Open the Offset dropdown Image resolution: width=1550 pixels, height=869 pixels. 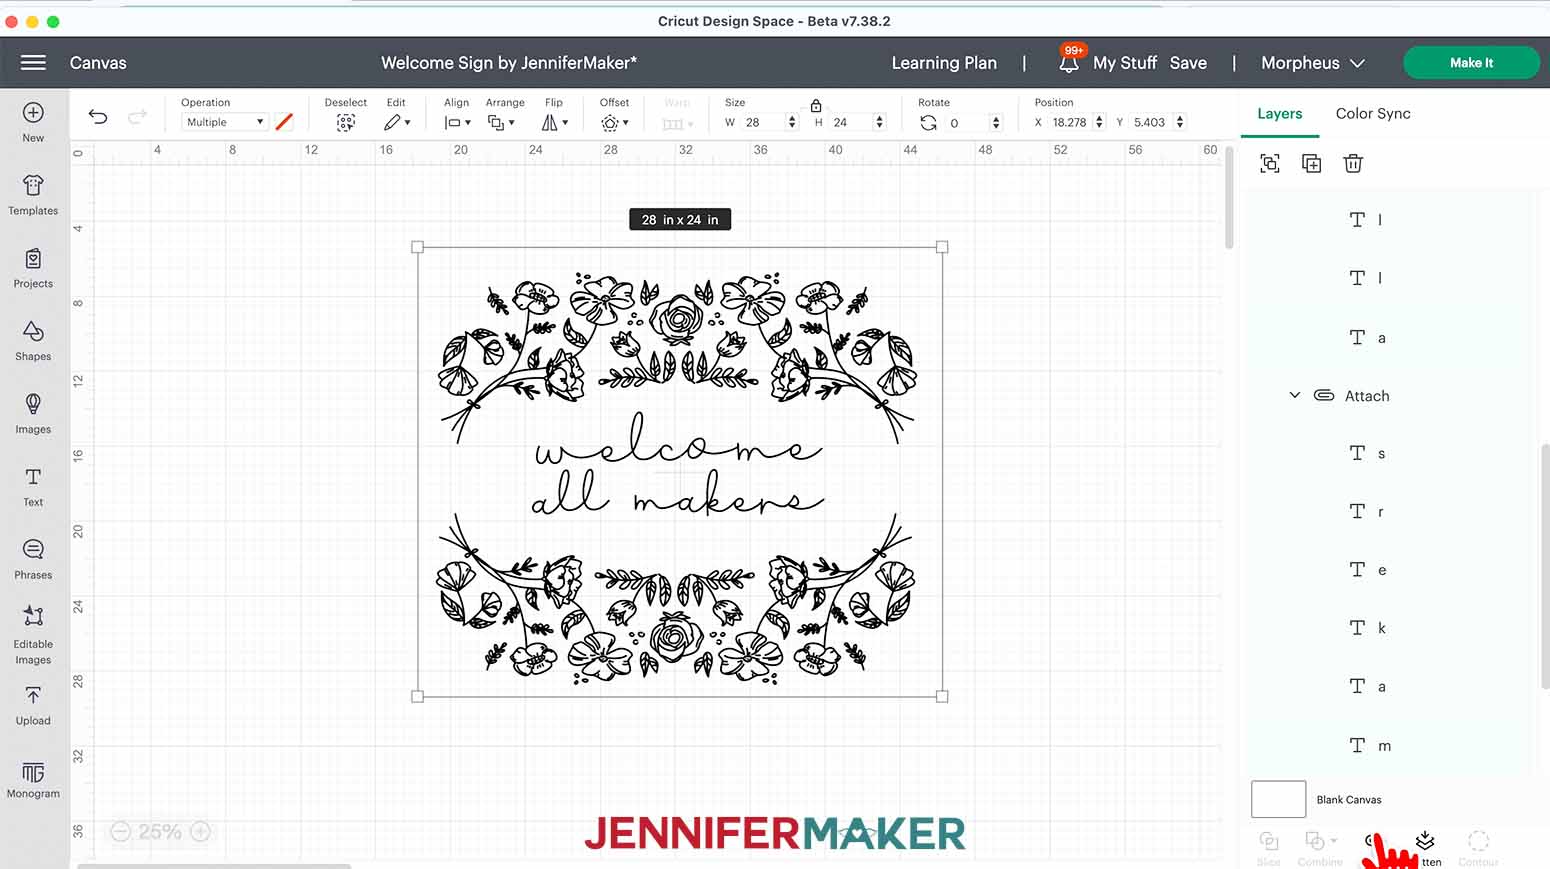pyautogui.click(x=614, y=122)
